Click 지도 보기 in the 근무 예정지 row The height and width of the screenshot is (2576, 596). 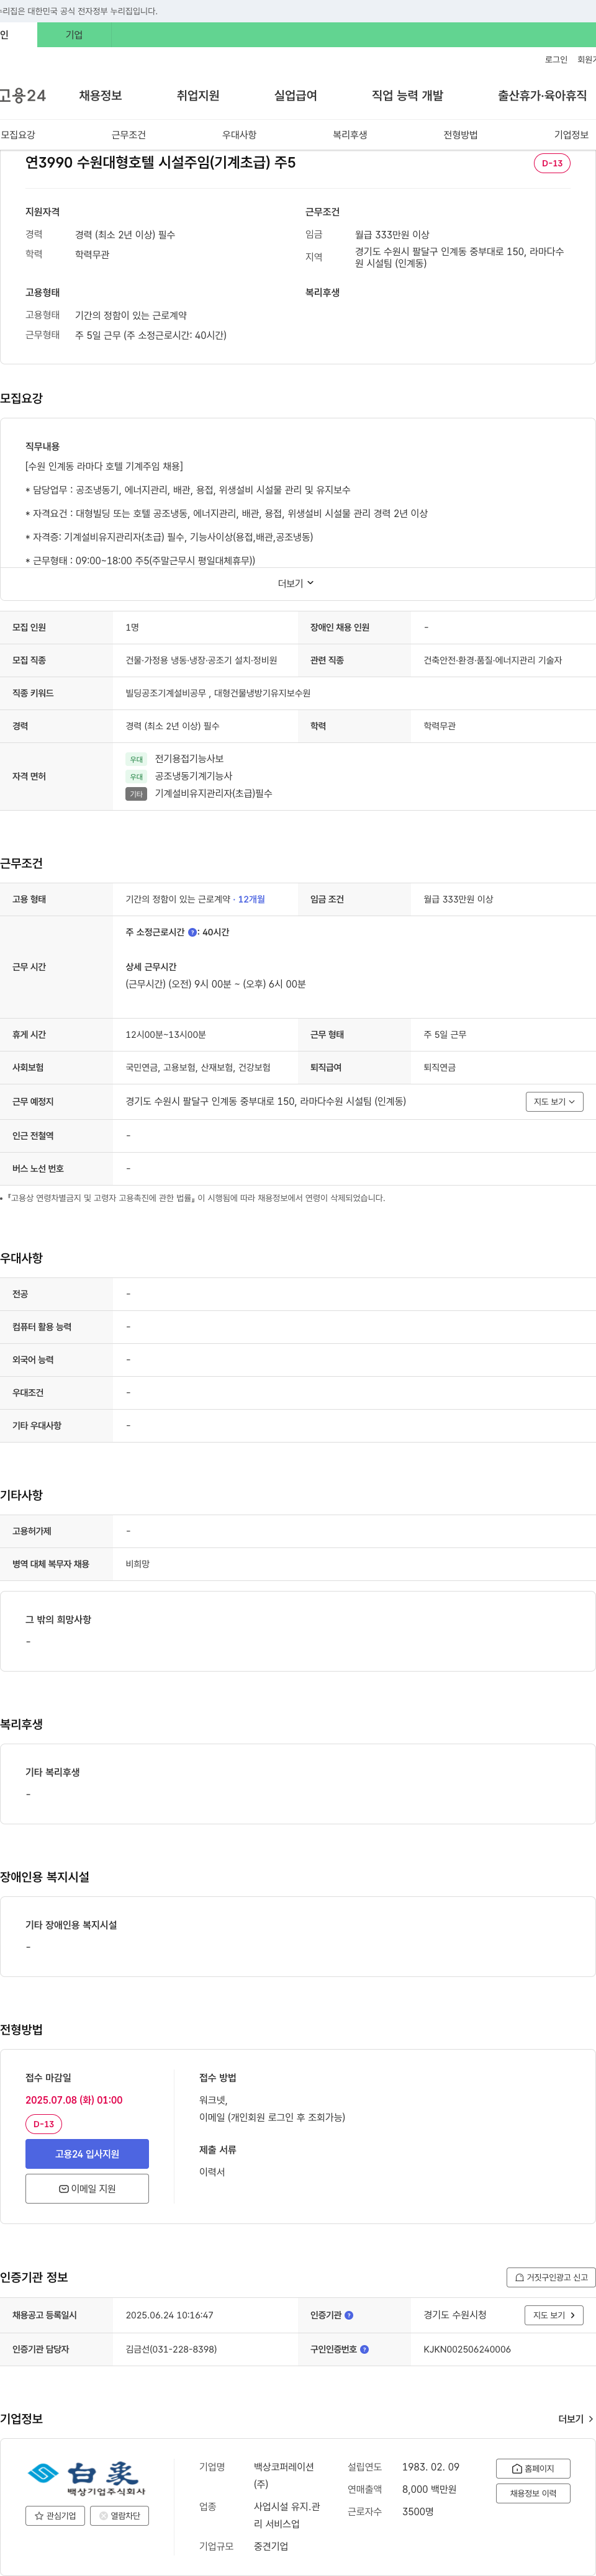pos(554,1101)
